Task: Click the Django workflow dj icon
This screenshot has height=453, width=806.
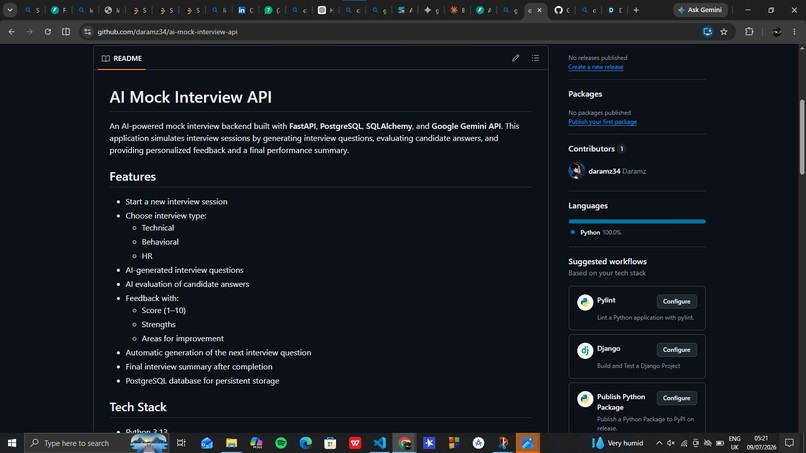Action: click(584, 350)
